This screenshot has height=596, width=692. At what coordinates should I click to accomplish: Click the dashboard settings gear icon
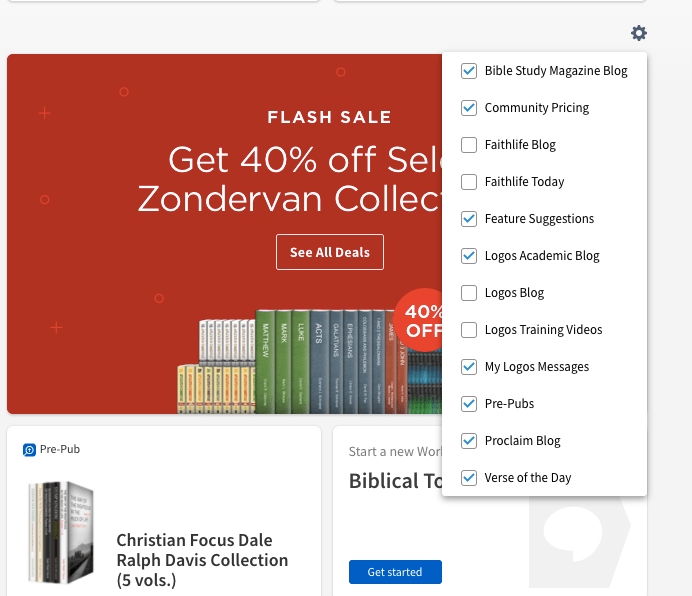639,33
